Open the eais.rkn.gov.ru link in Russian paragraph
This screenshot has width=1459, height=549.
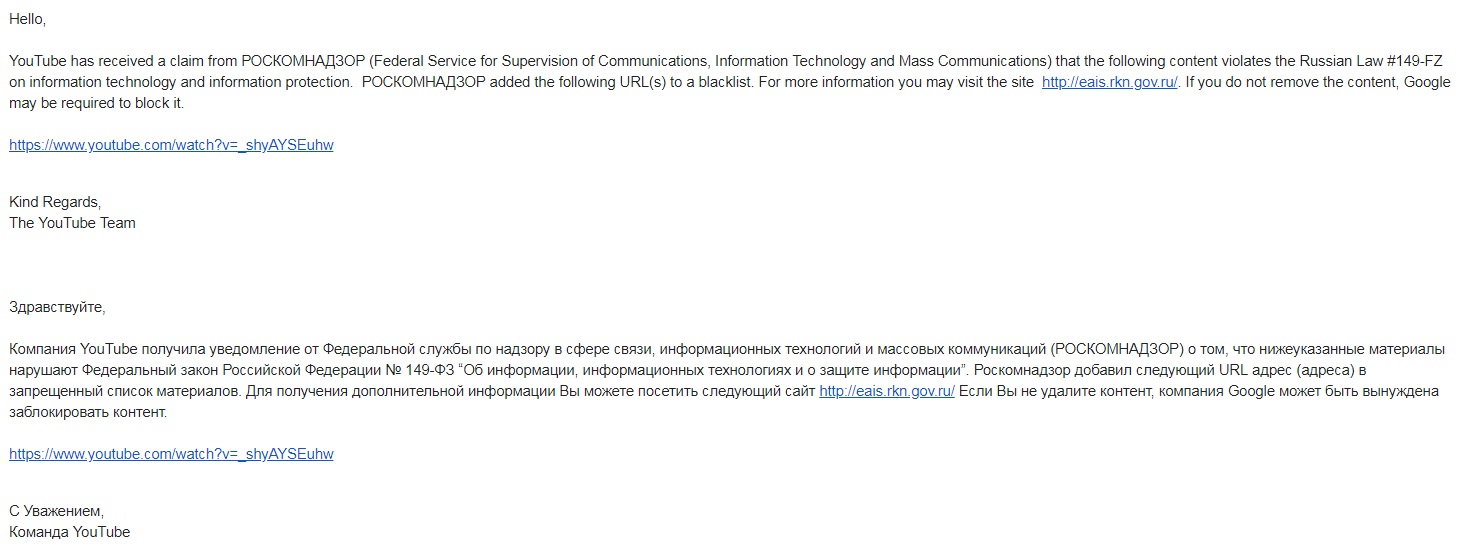tap(887, 391)
